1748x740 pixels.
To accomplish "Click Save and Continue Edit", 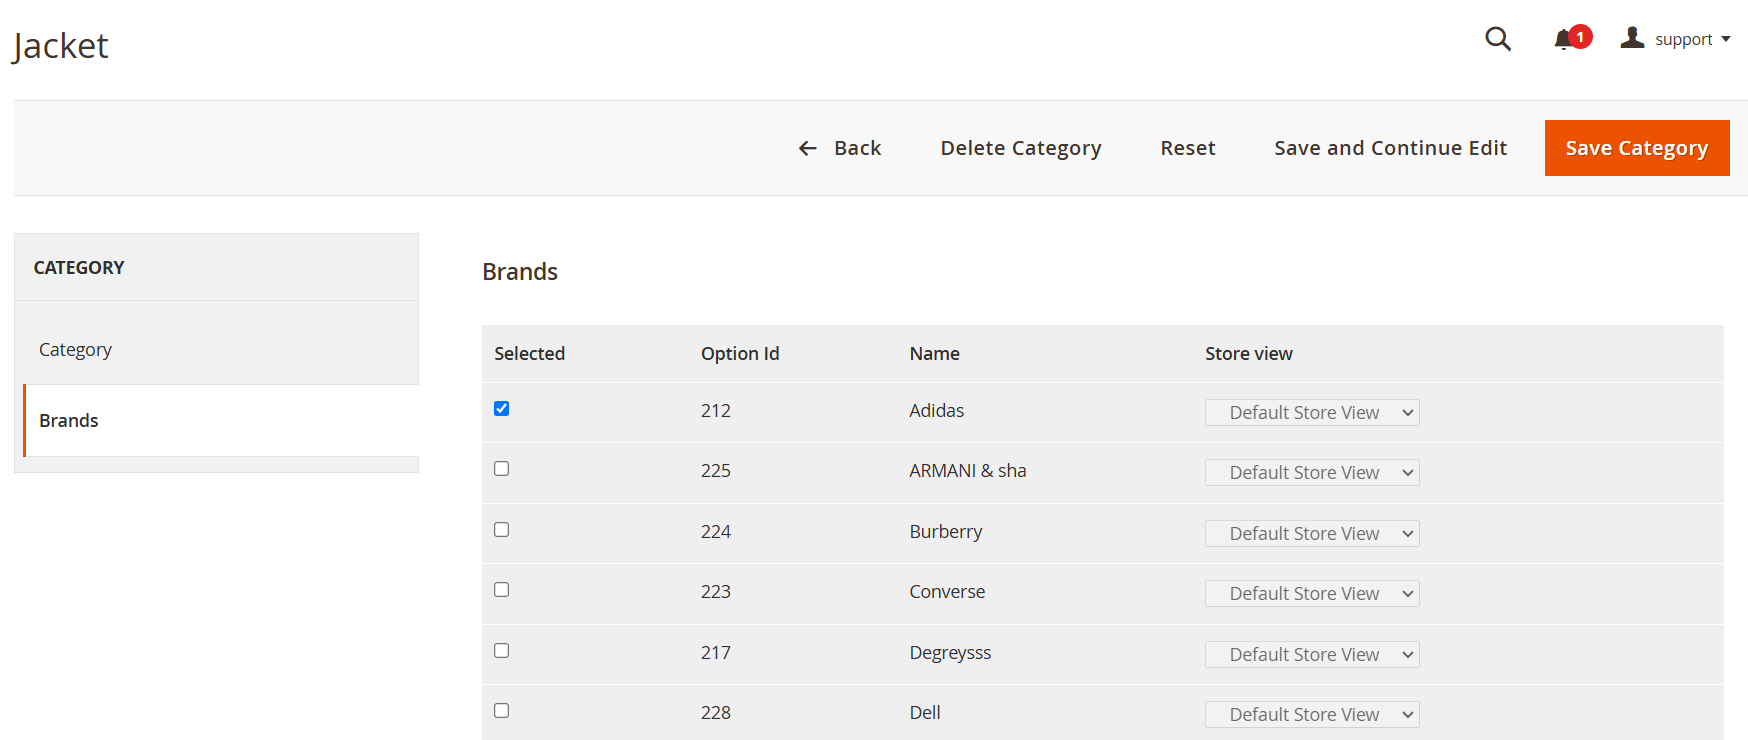I will 1390,148.
